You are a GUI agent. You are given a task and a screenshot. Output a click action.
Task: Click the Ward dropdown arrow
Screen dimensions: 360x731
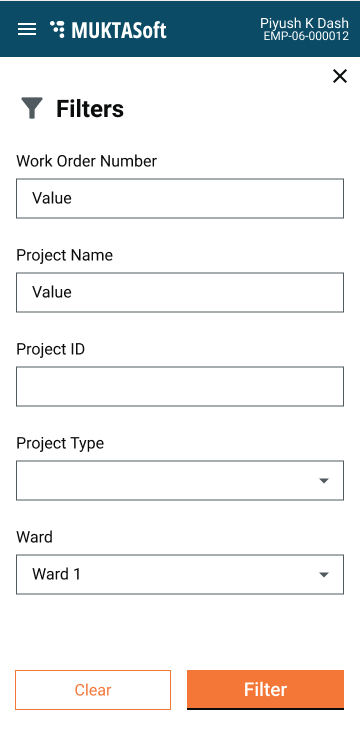[324, 575]
